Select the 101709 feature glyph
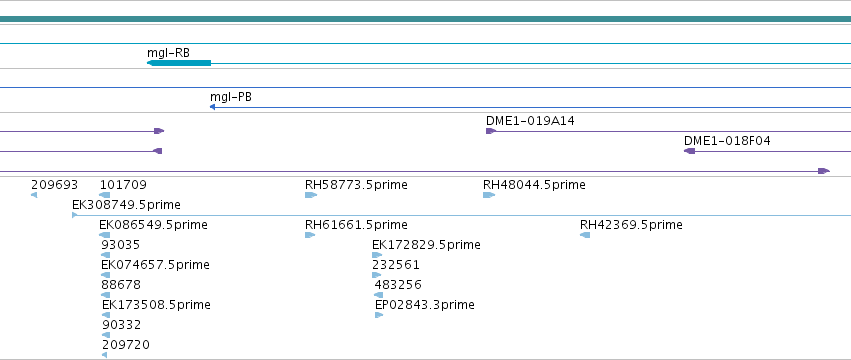This screenshot has height=360, width=851. (105, 195)
